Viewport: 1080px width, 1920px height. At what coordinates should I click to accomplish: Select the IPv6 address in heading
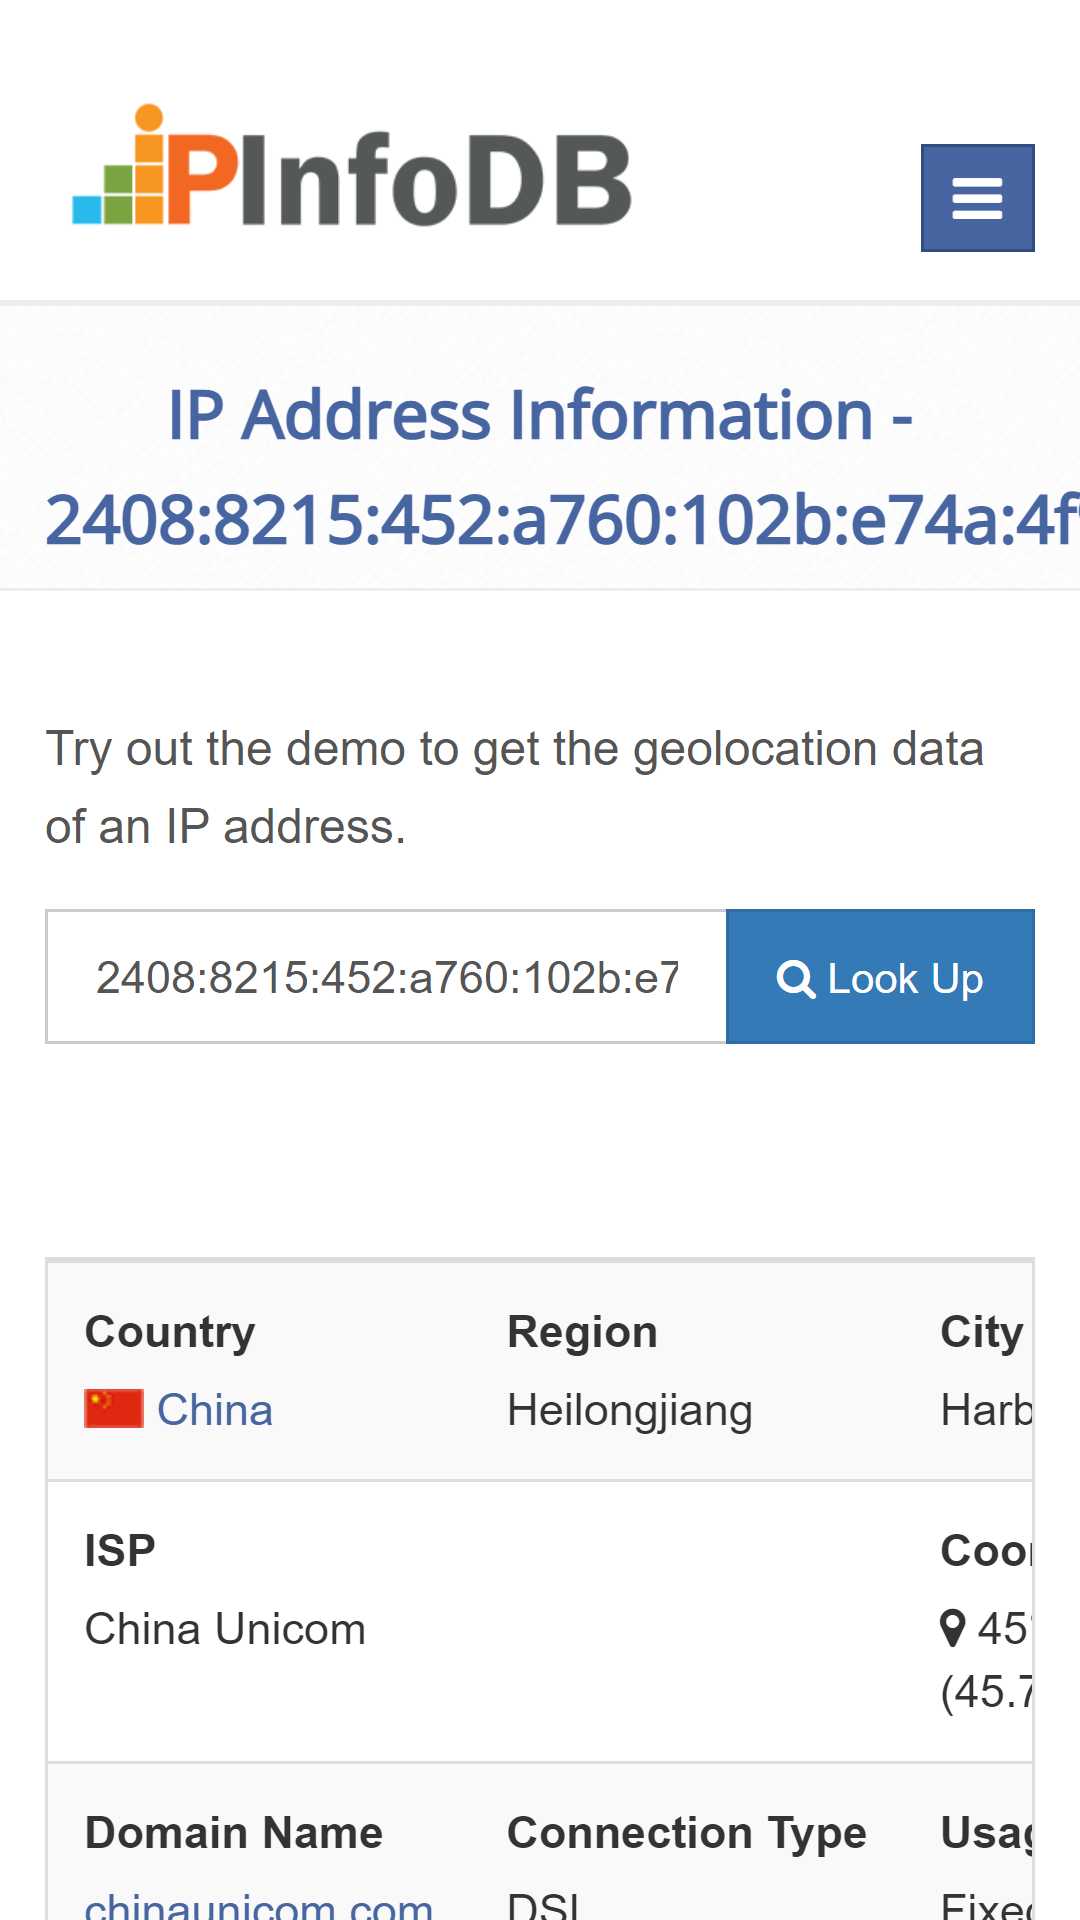[562, 520]
